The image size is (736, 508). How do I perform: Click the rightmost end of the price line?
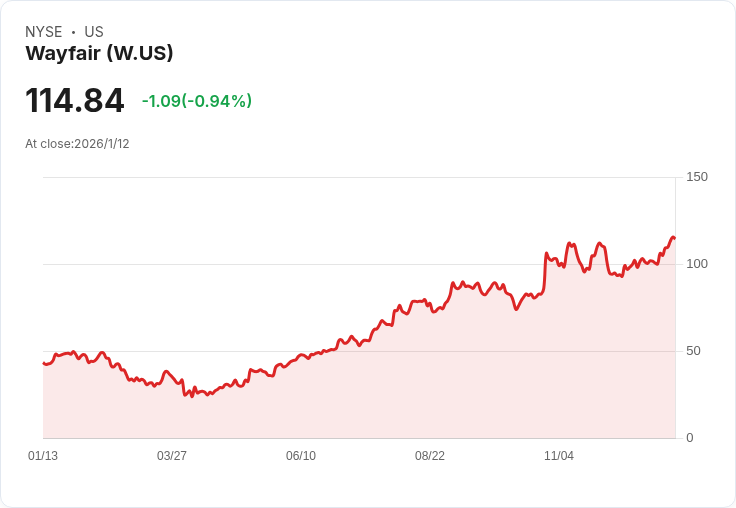(x=674, y=238)
